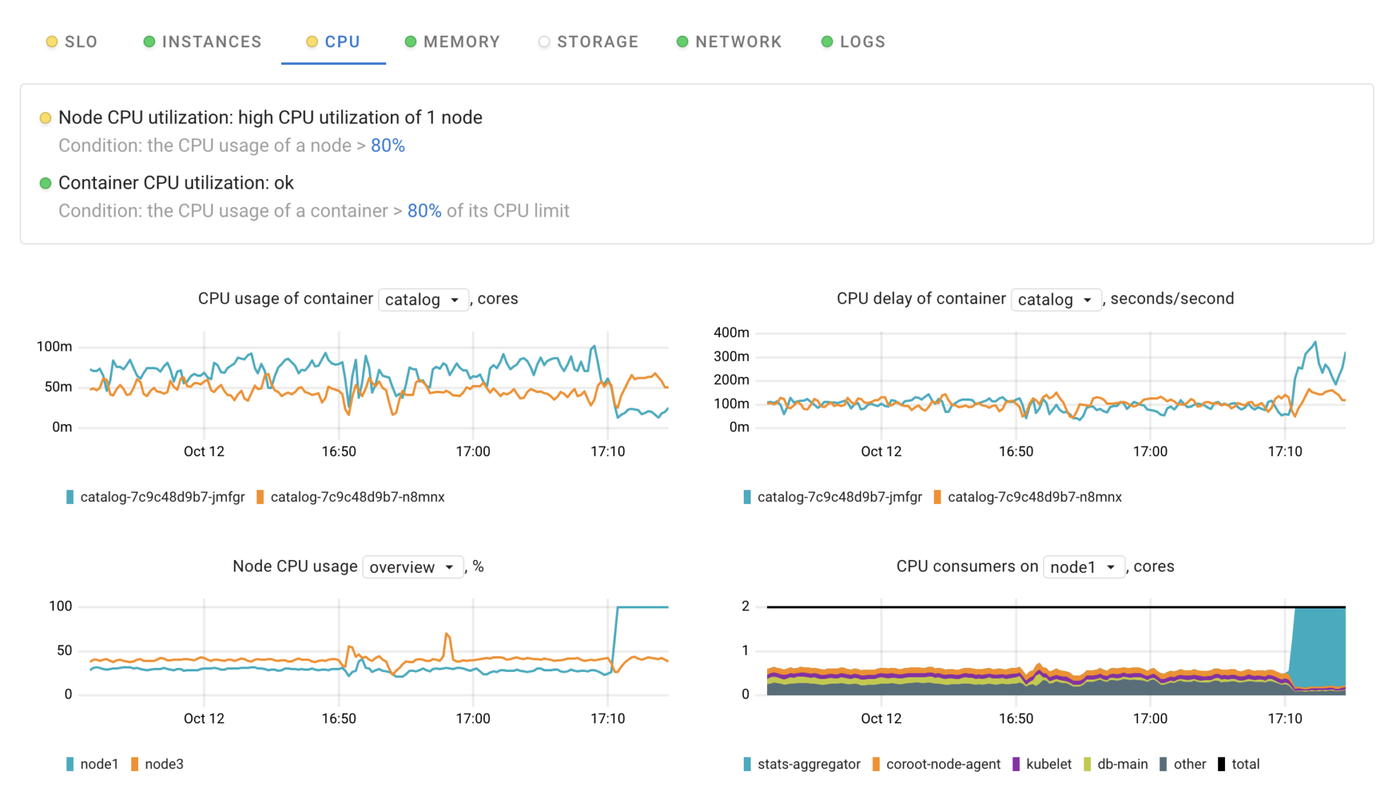Screen dimensions: 1400x791
Task: Open the overview dropdown for Node CPU usage
Action: (413, 566)
